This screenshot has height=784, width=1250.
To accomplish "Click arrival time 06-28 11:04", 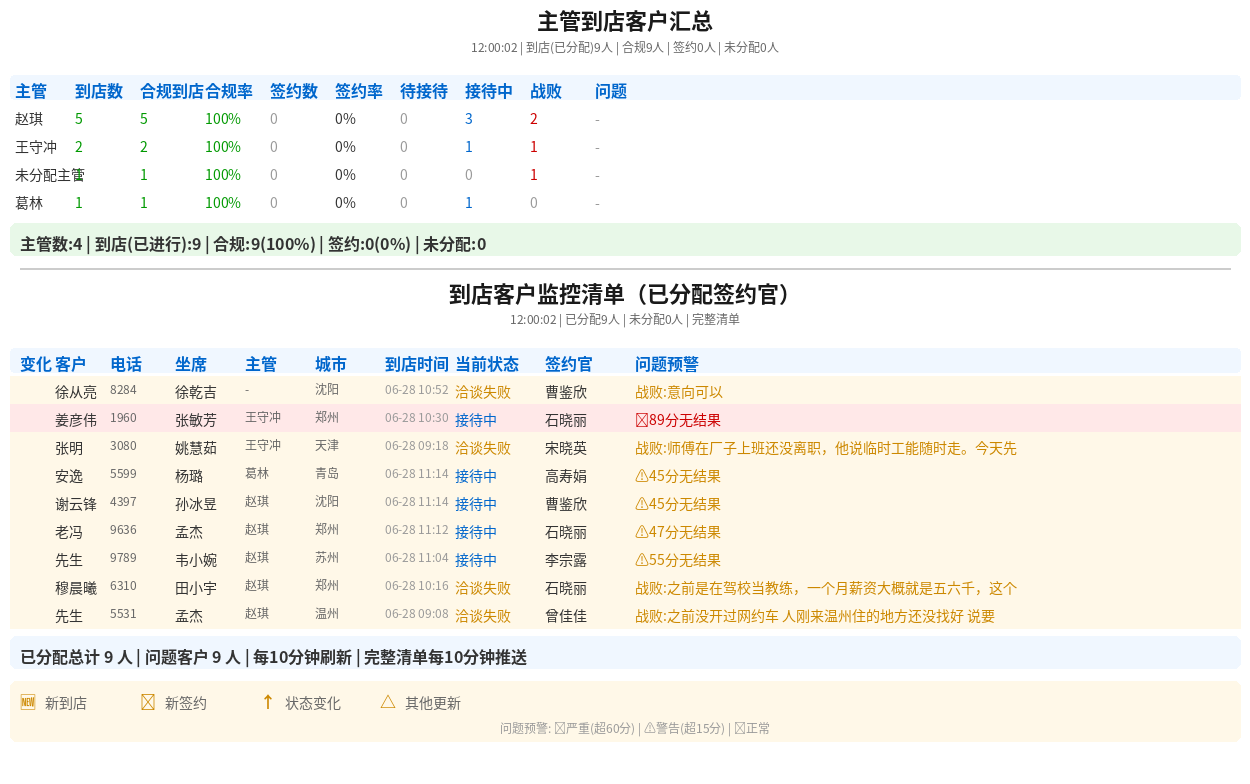I will [x=417, y=557].
